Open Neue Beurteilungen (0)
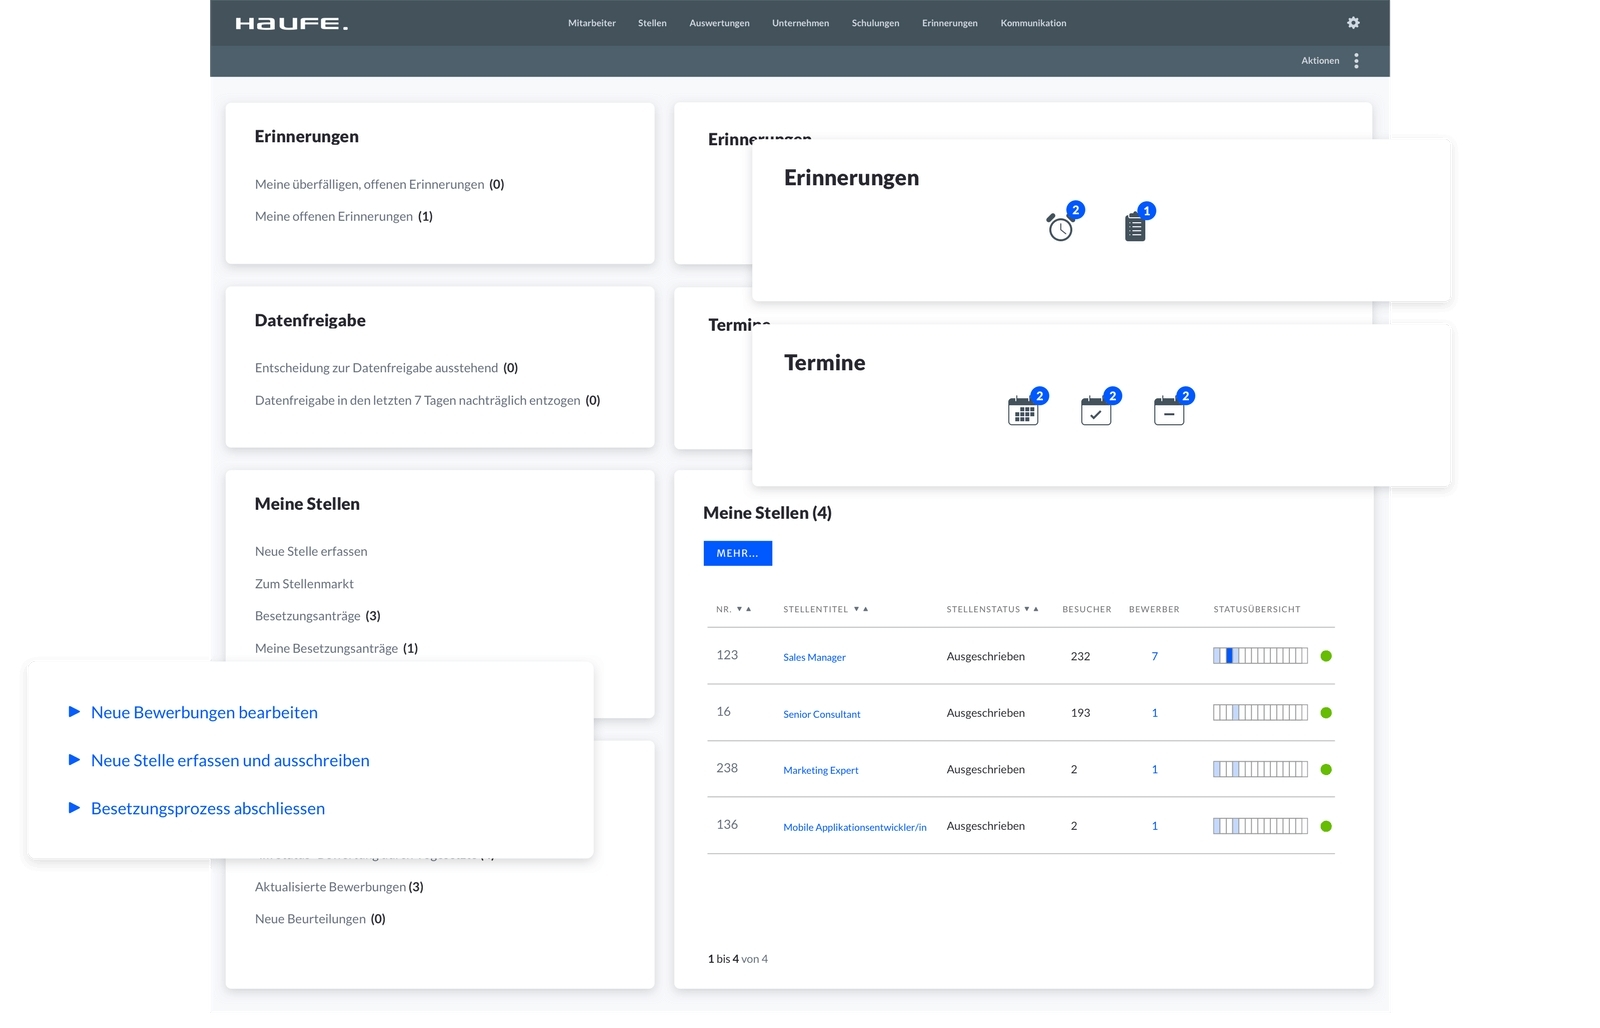The height and width of the screenshot is (1028, 1600). (320, 919)
